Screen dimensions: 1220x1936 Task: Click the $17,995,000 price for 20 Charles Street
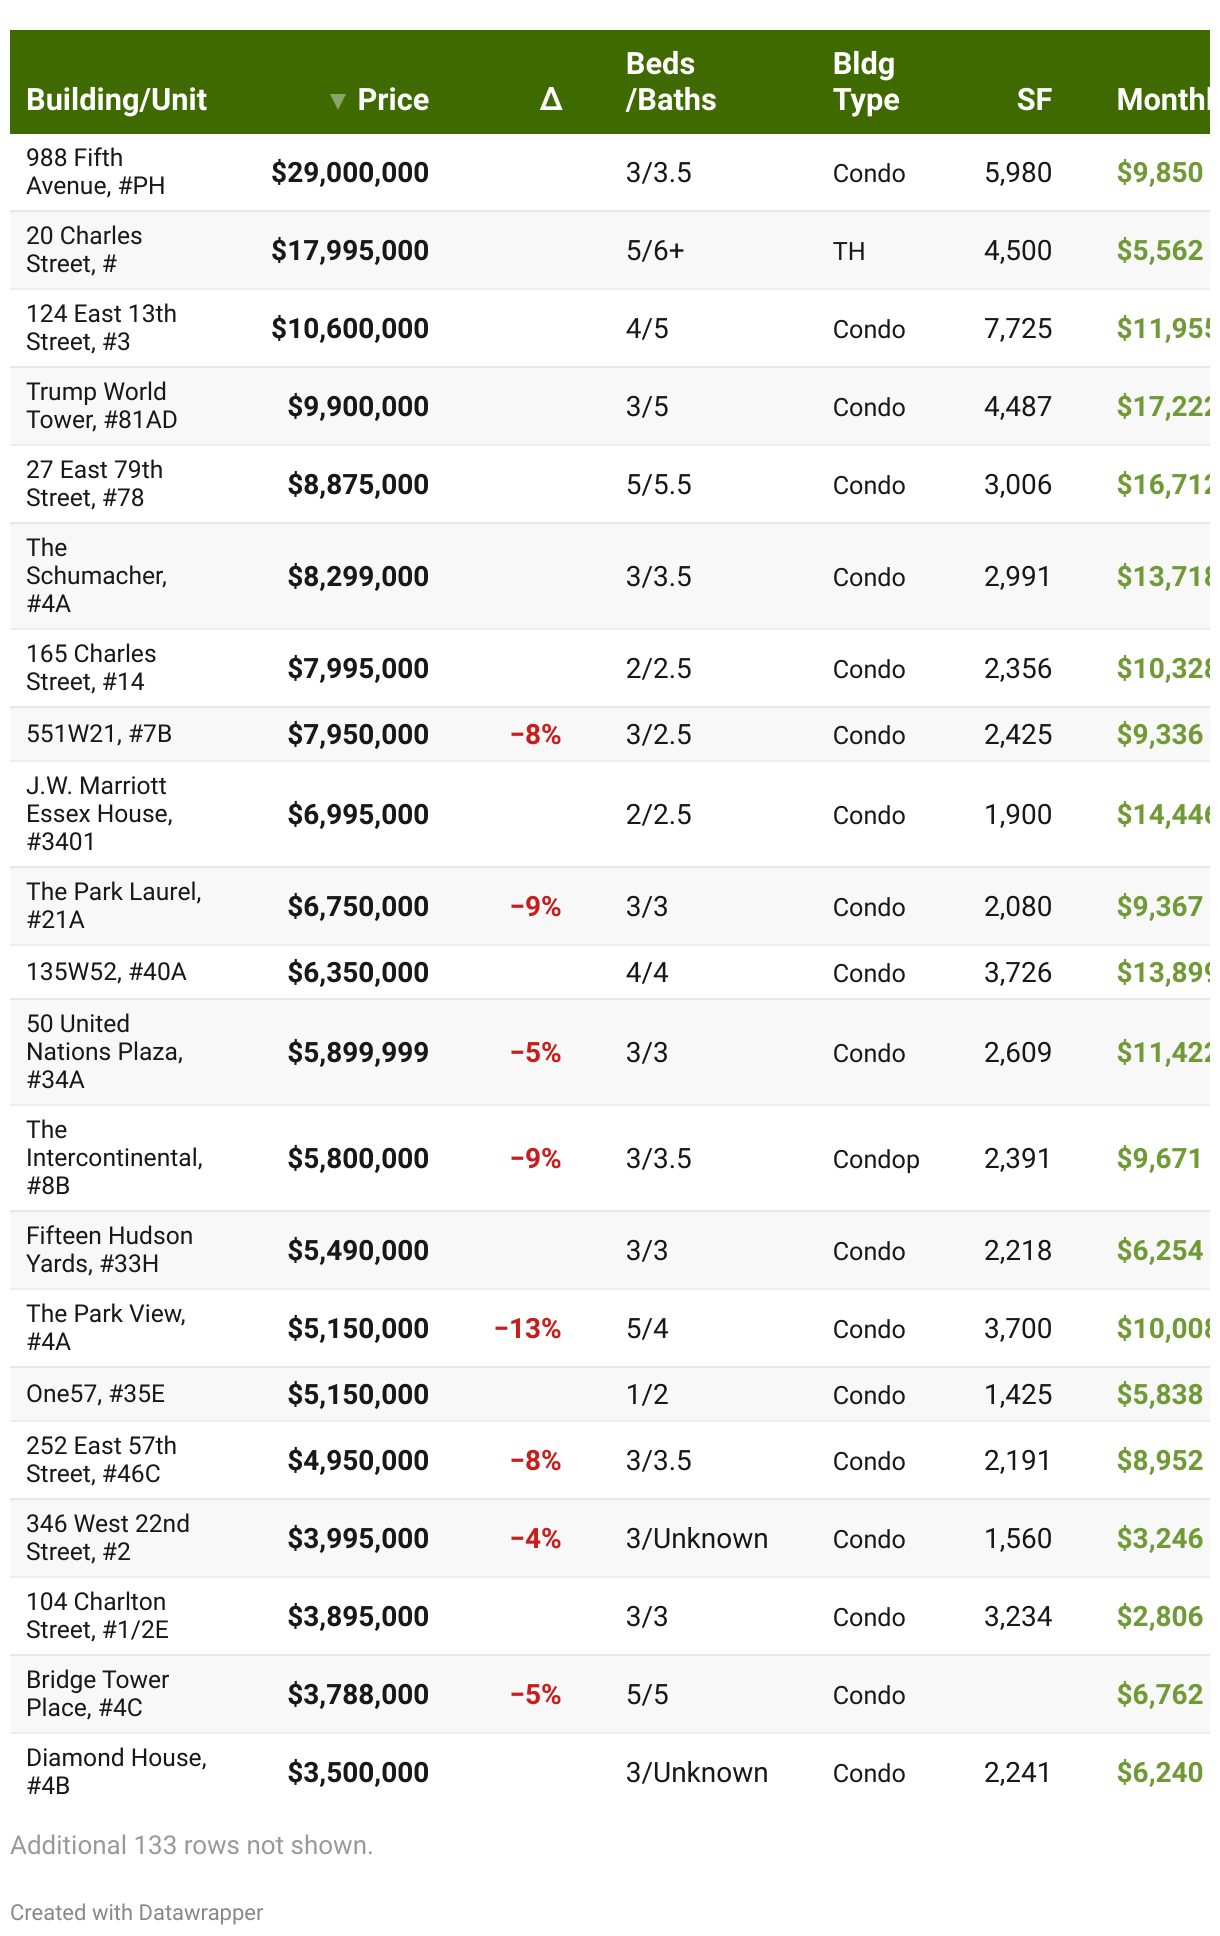(350, 250)
